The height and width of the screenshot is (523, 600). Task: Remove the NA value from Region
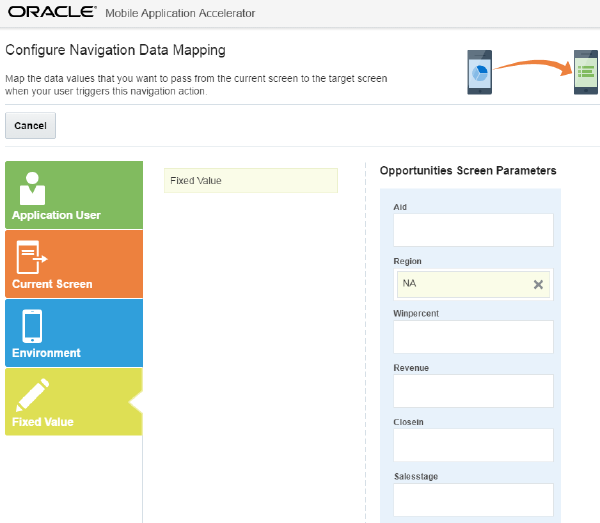(x=538, y=284)
